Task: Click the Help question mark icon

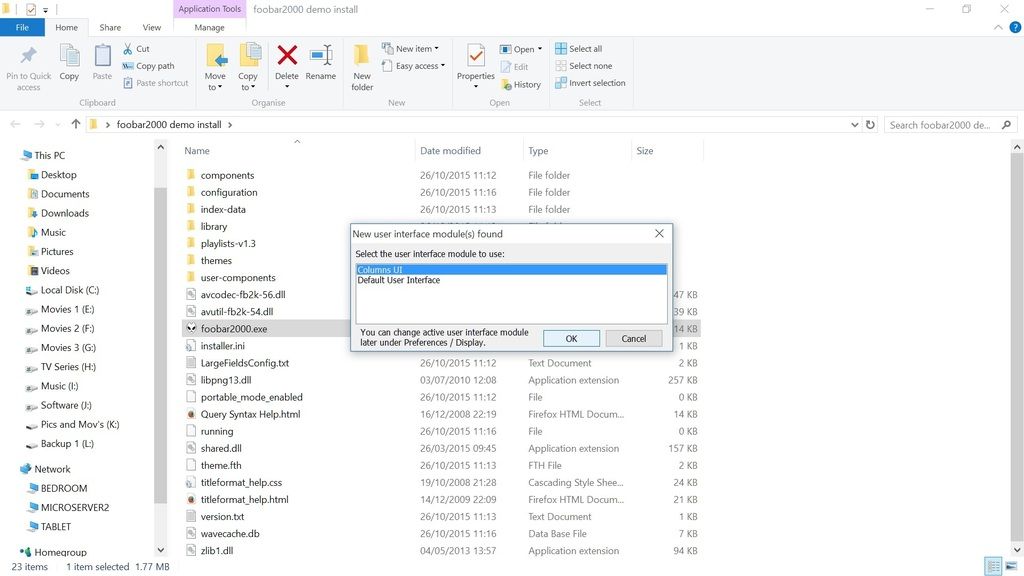Action: 1016,27
